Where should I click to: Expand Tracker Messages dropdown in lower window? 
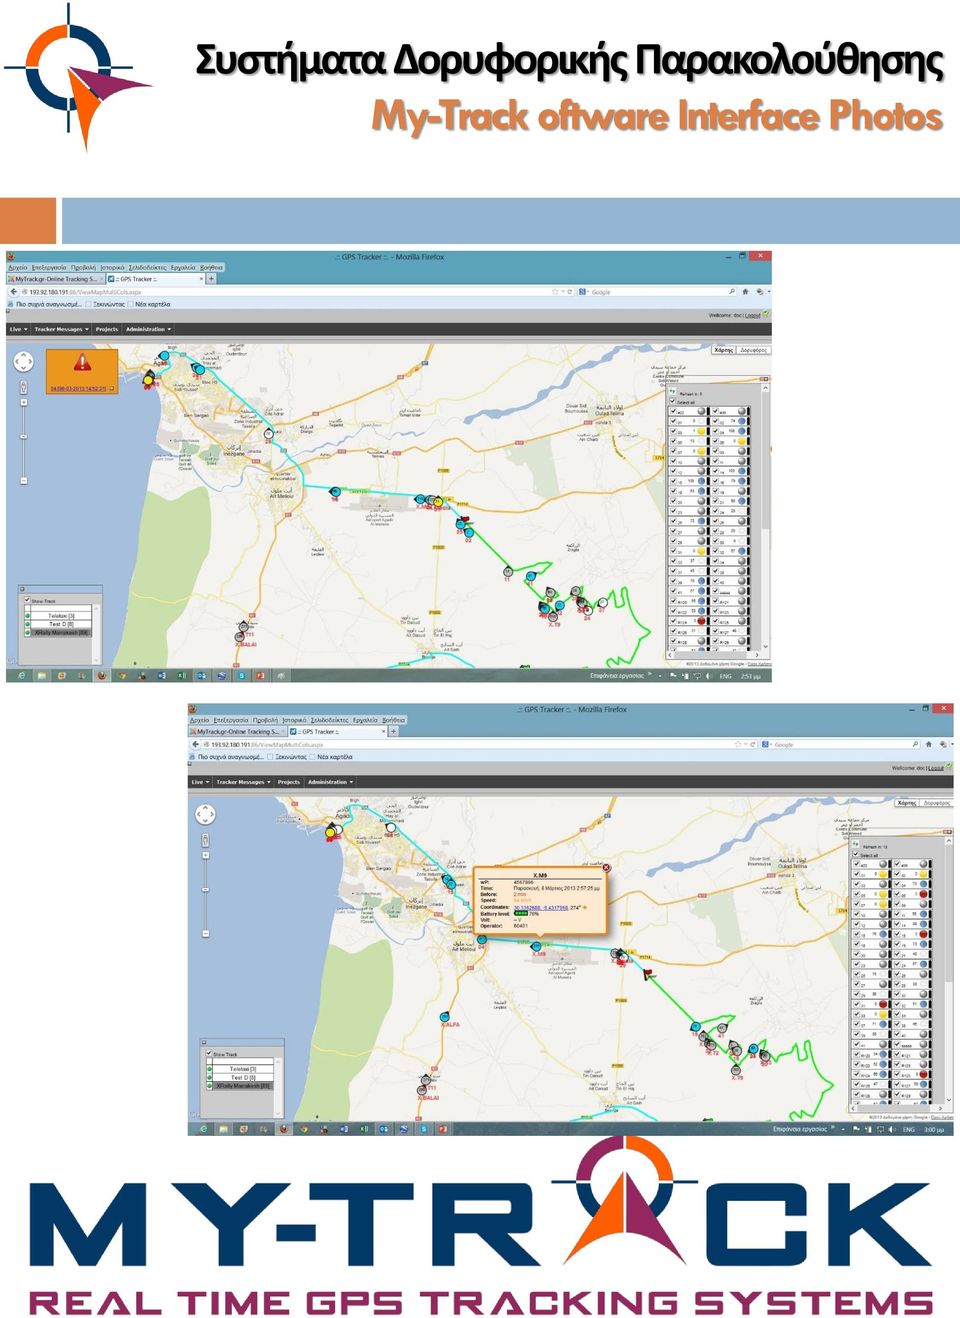(243, 782)
